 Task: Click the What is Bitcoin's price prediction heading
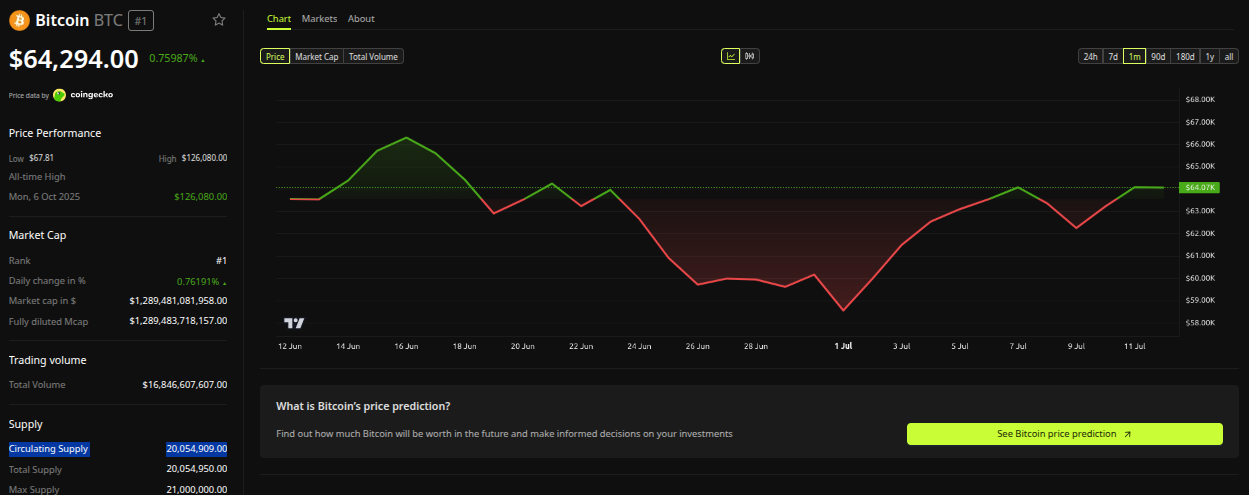click(x=363, y=407)
